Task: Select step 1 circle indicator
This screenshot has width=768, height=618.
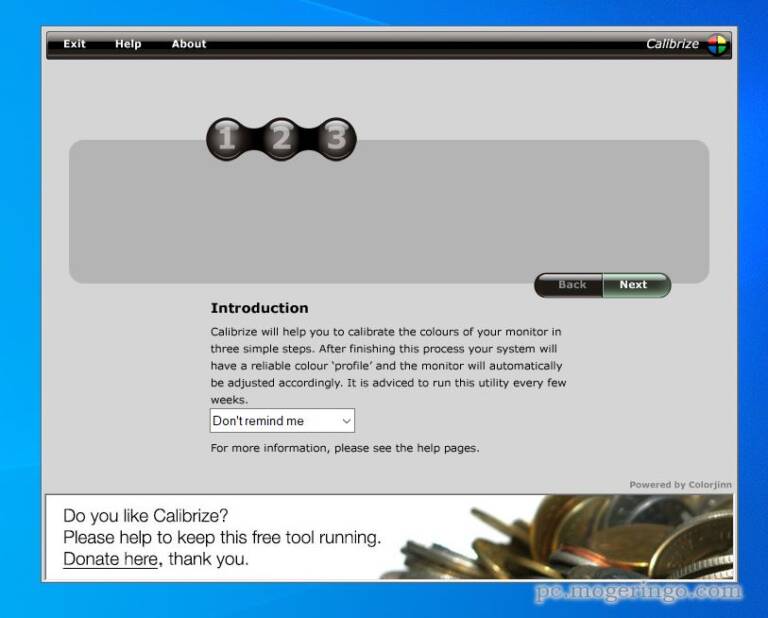Action: tap(227, 138)
